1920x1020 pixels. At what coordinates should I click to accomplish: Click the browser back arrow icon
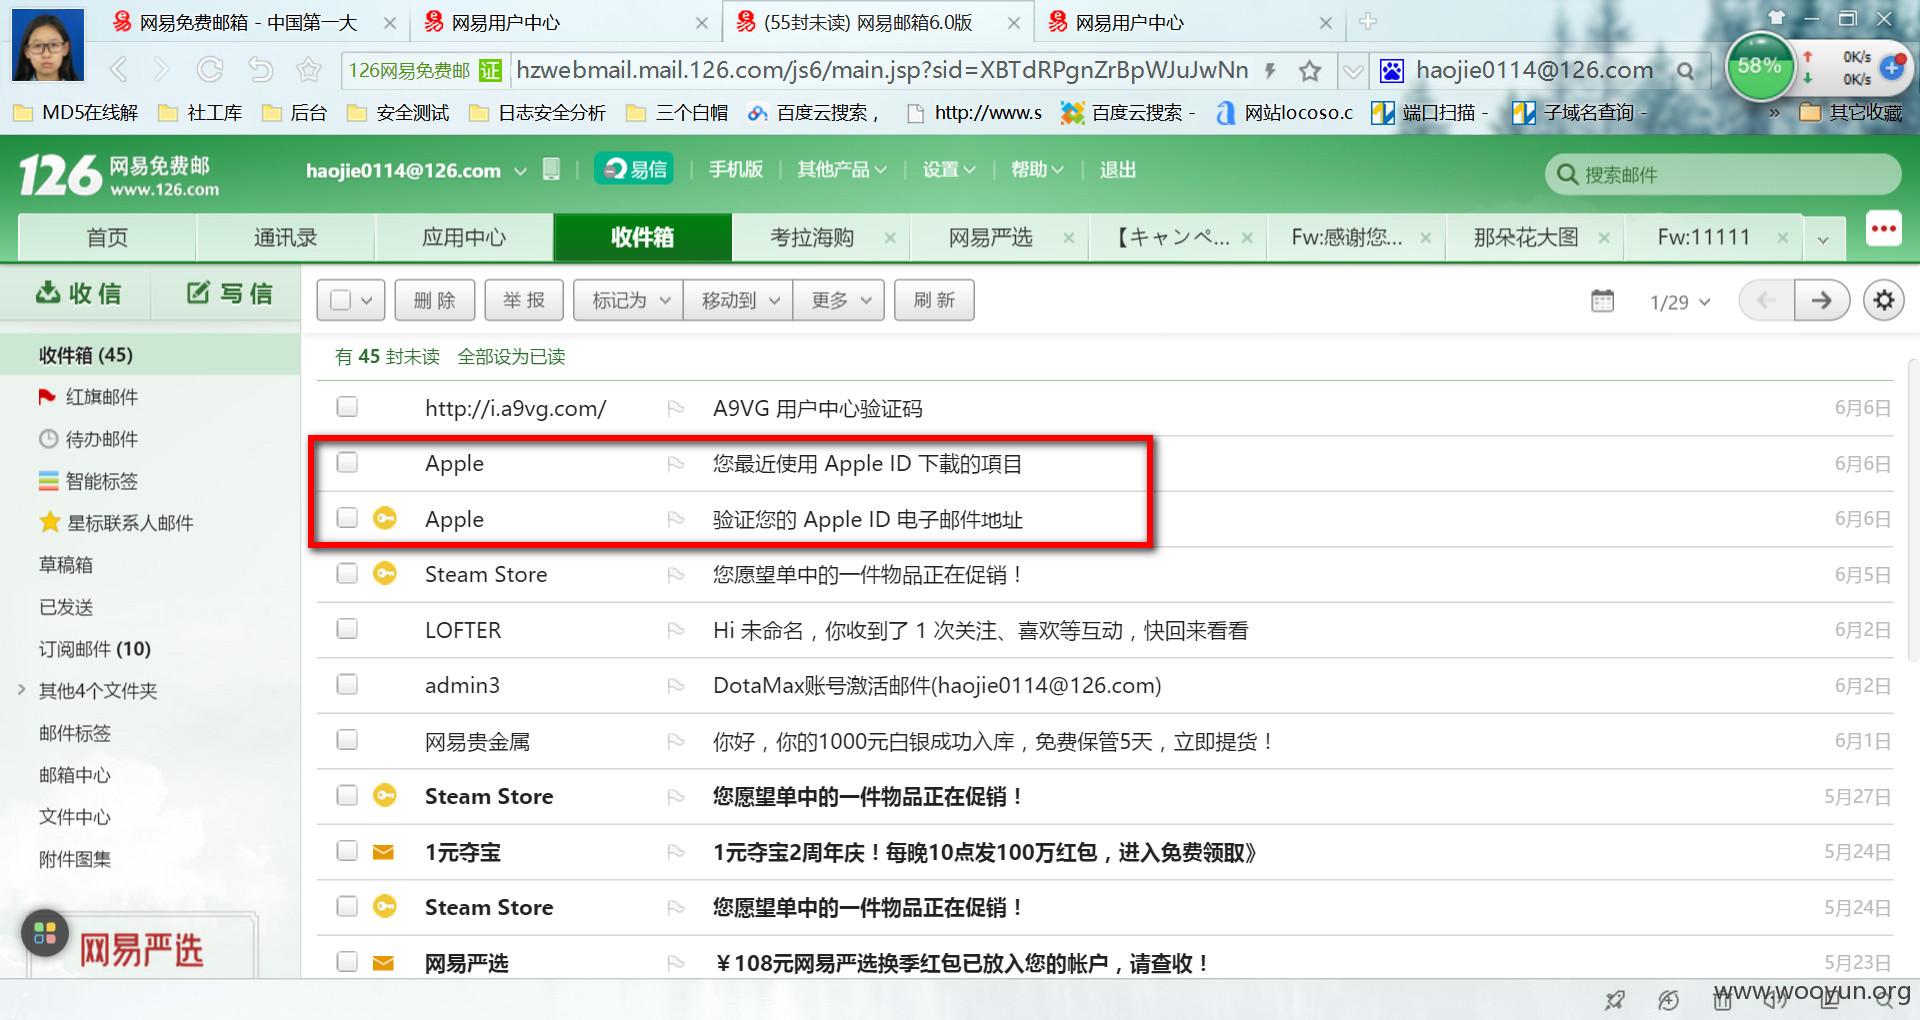[119, 70]
